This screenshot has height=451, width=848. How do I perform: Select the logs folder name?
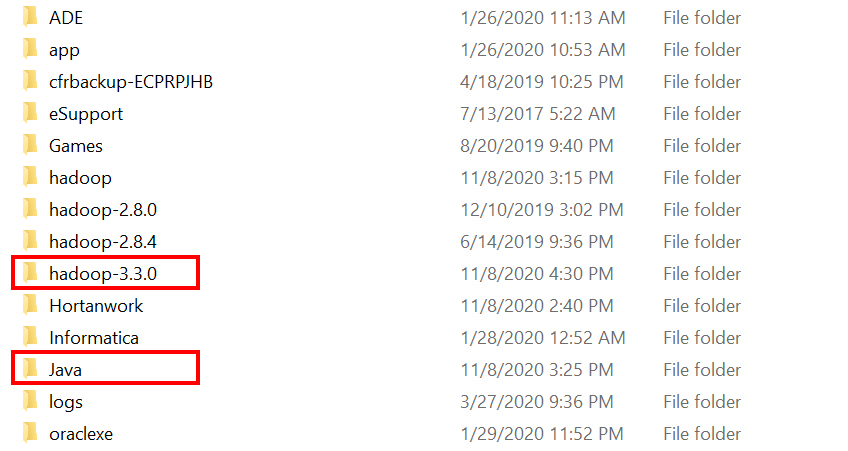66,402
